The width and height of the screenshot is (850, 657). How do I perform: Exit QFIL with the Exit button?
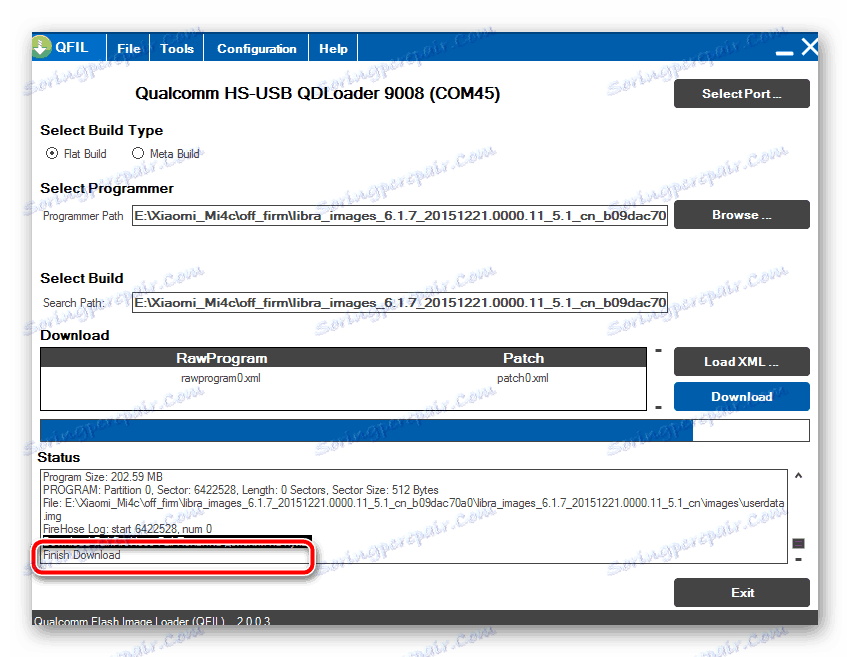click(x=741, y=592)
